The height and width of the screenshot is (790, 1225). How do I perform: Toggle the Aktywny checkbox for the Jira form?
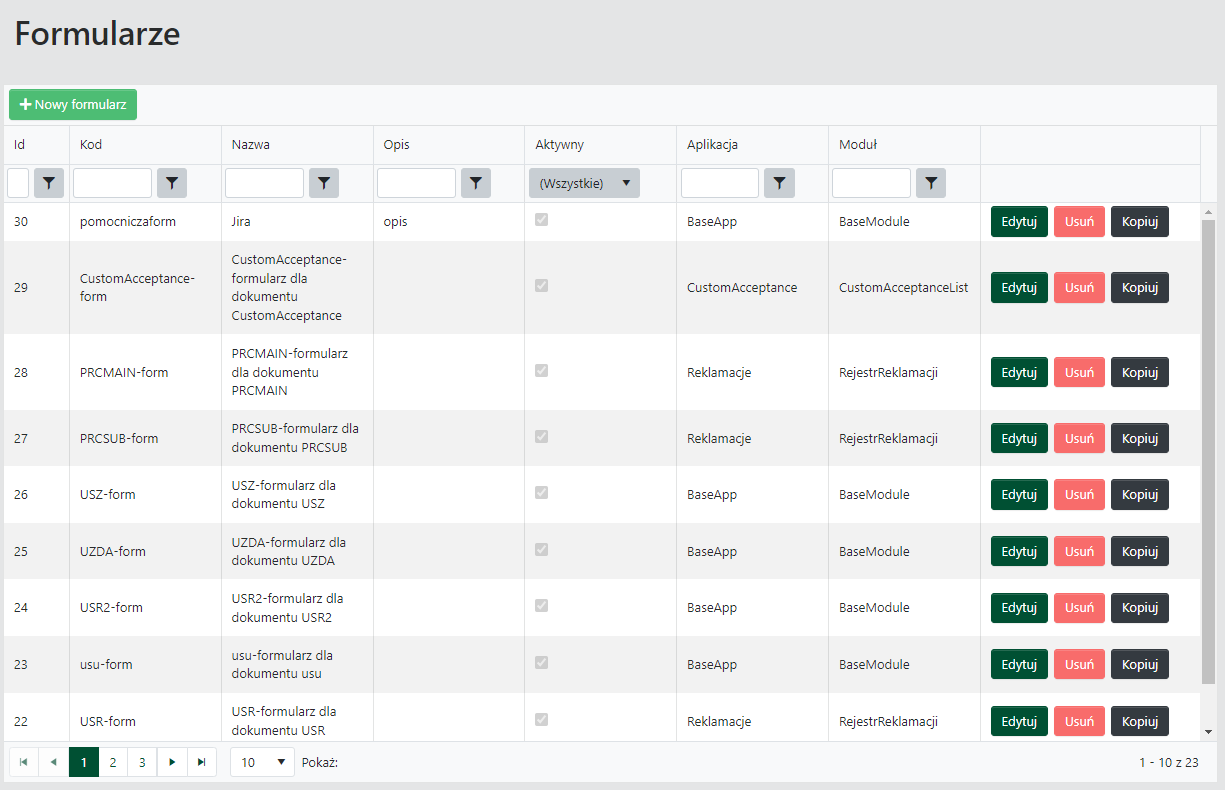tap(541, 219)
